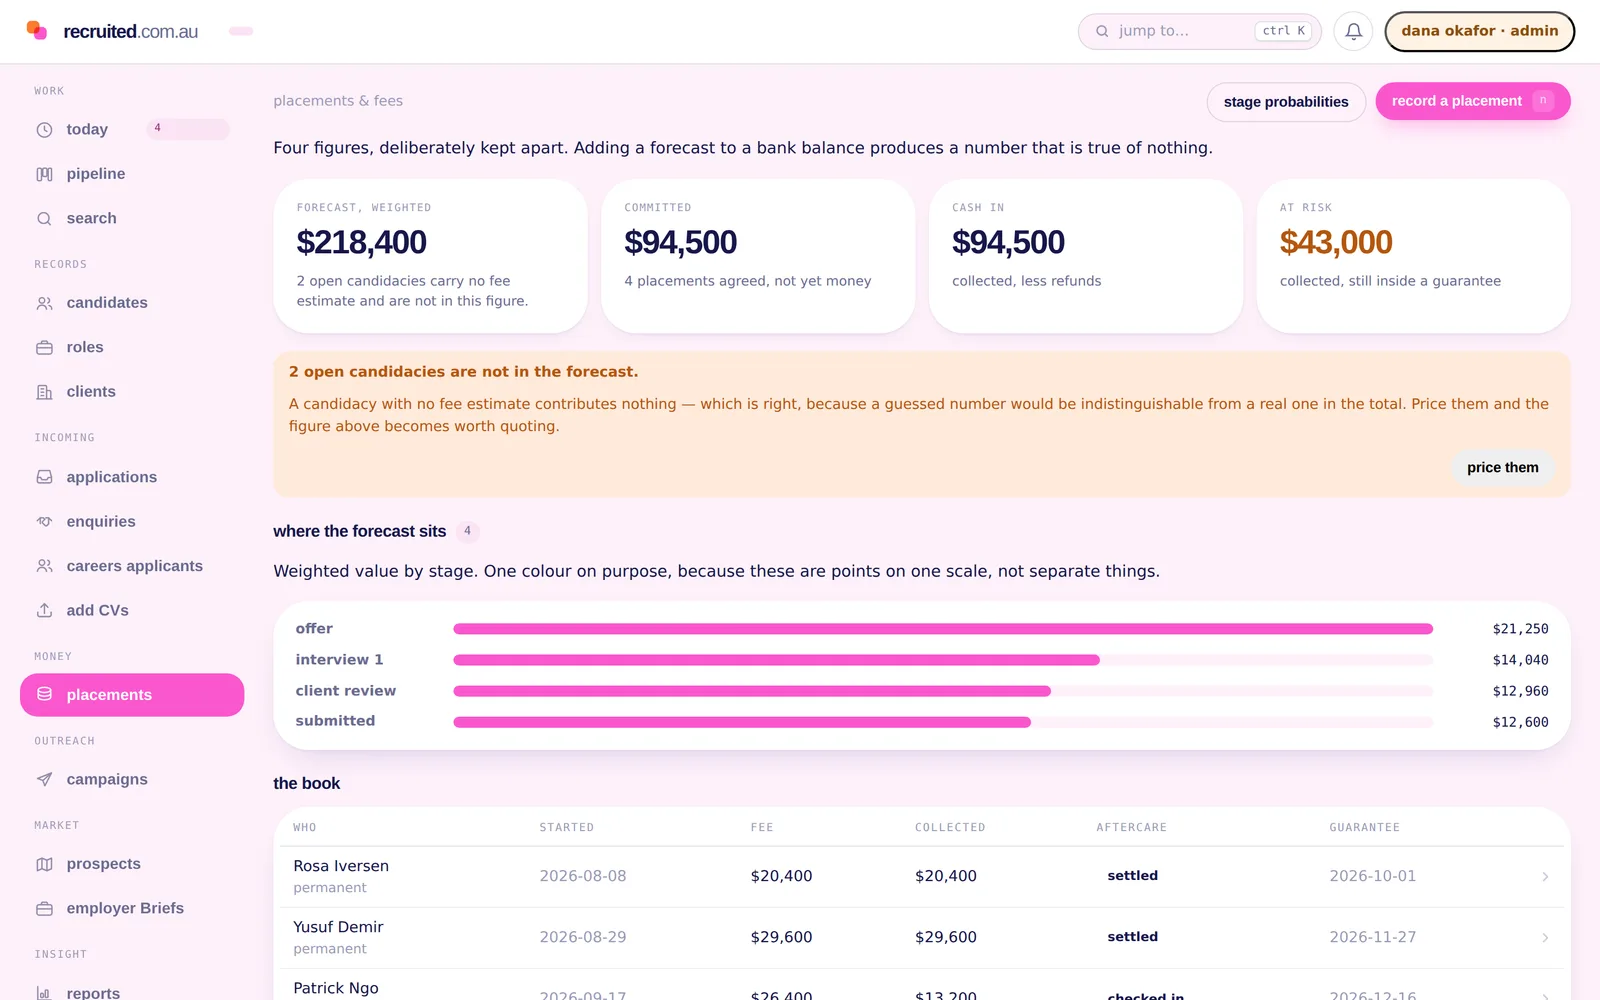Click the $12,600 submitted value
Viewport: 1600px width, 1000px height.
coord(1520,722)
